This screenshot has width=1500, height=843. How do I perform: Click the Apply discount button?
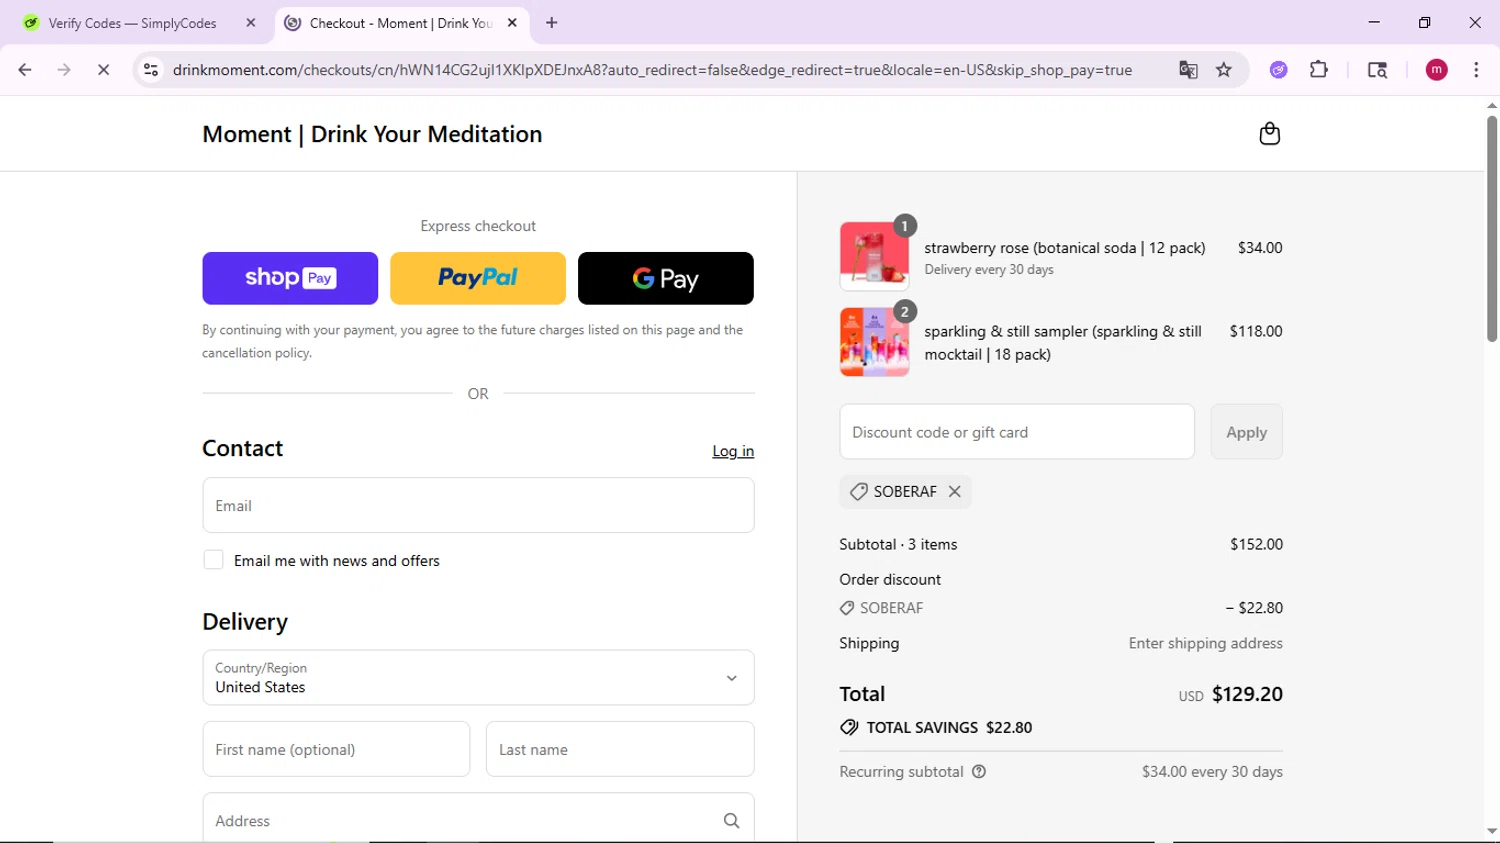[x=1246, y=432]
